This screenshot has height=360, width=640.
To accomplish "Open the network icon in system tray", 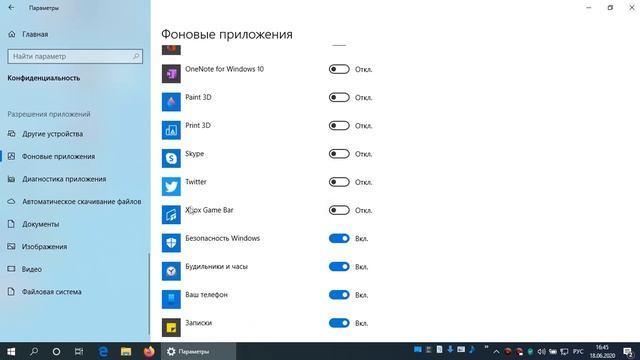I will click(x=564, y=351).
